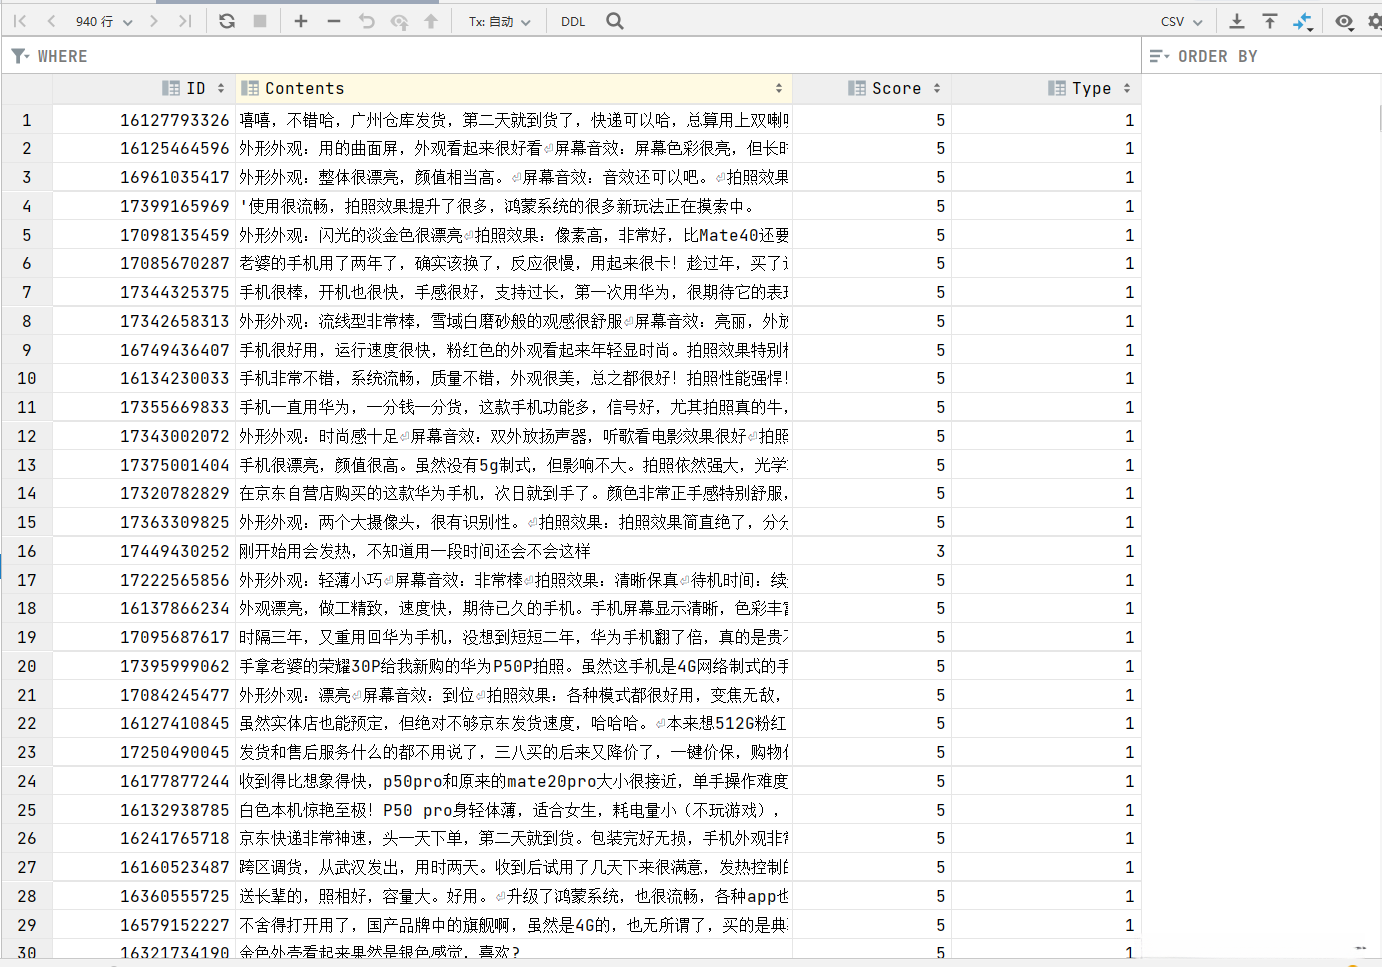
Task: Click the Contents cell starting with 嘻嘻，不错哈
Action: click(514, 120)
